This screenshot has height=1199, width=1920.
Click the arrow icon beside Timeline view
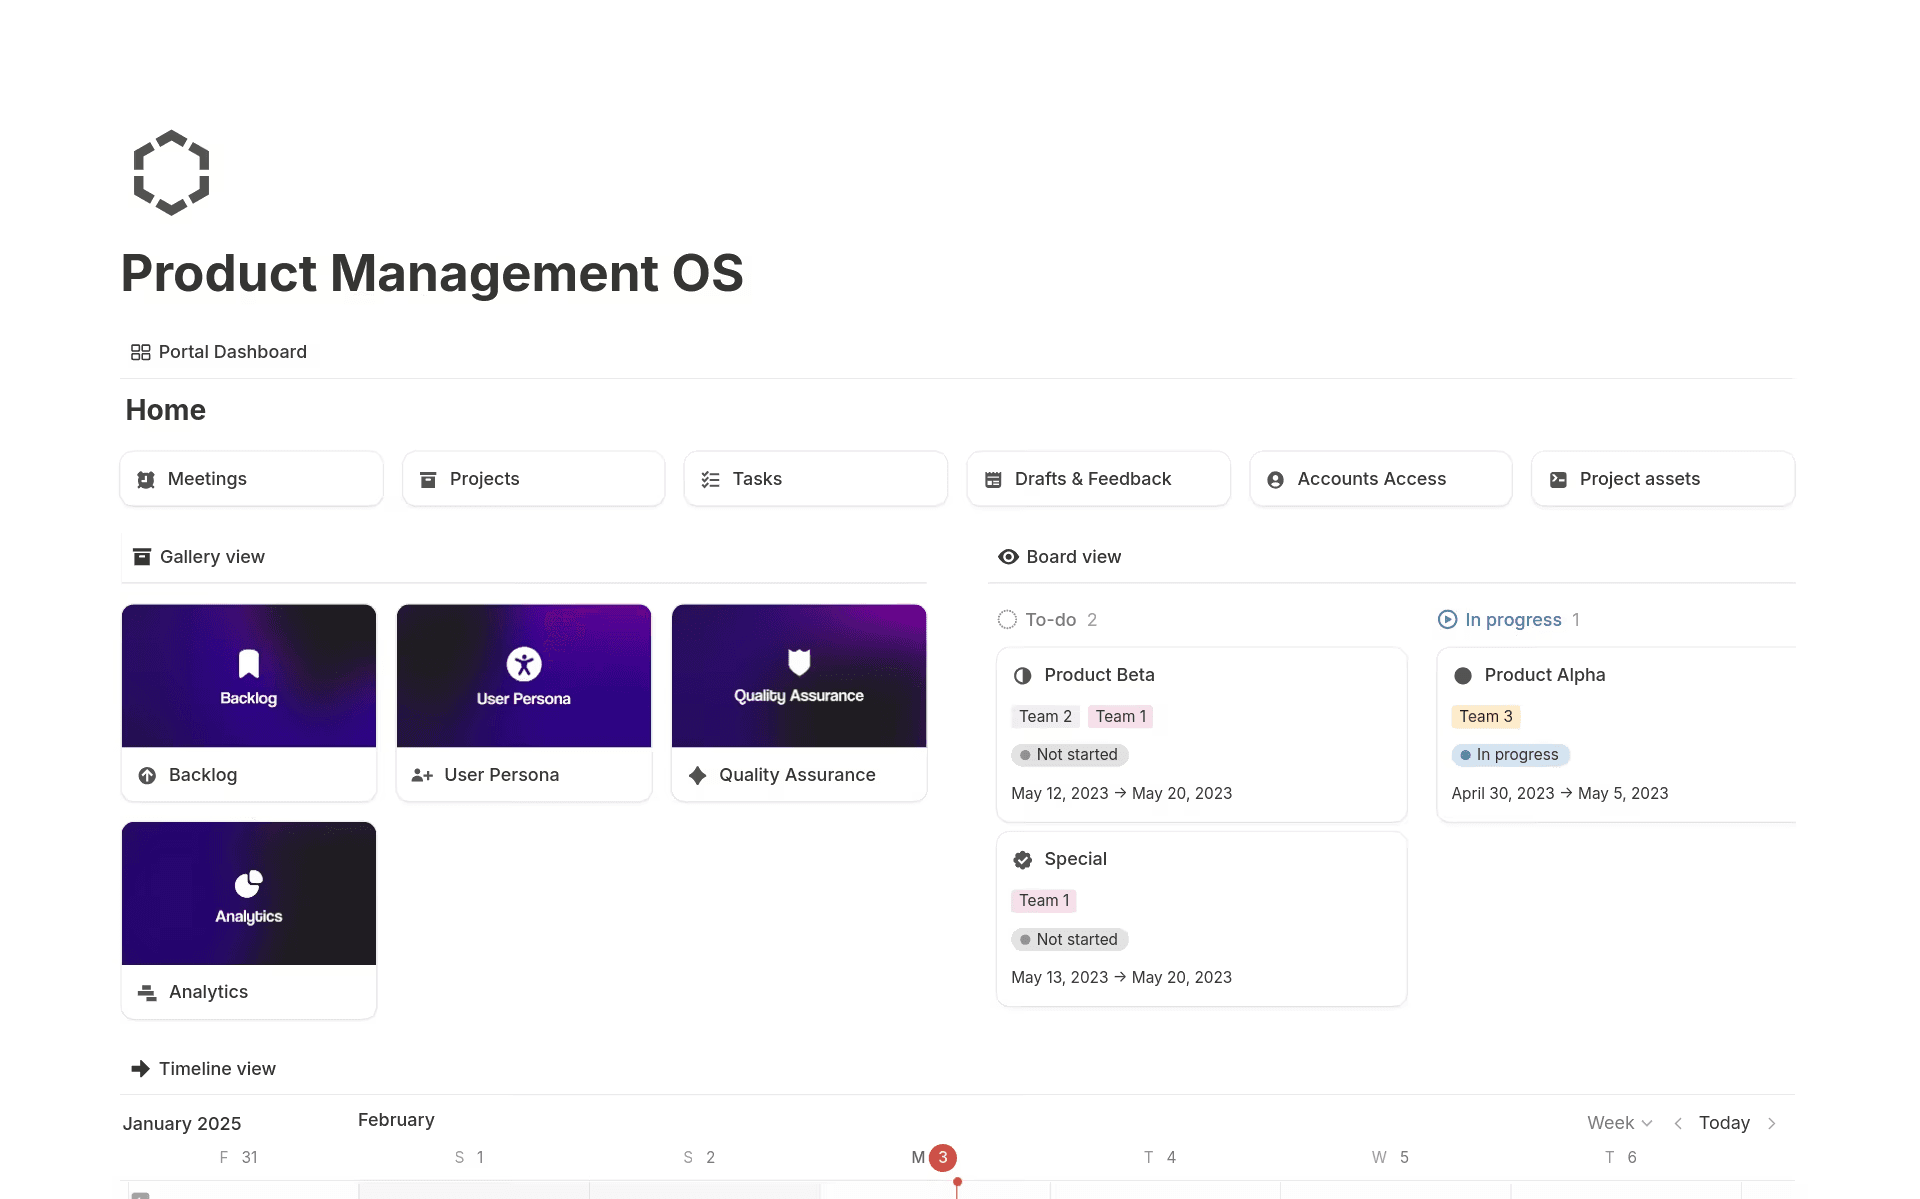pos(140,1068)
